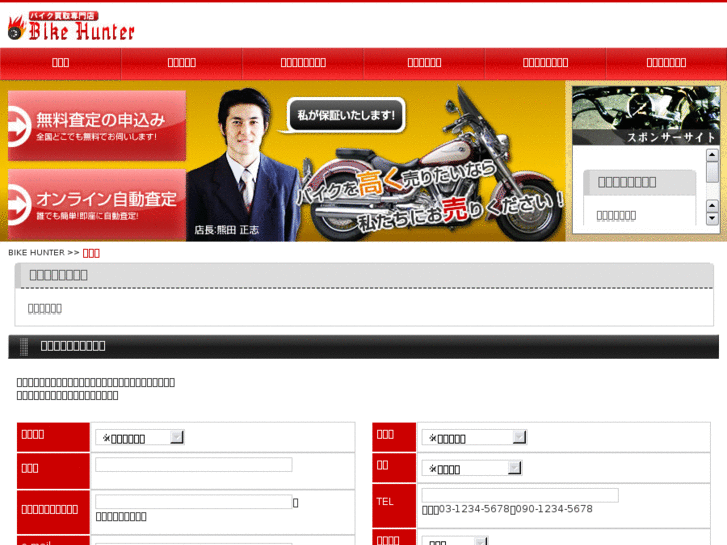Image resolution: width=727 pixels, height=545 pixels.
Task: Click the underlined link in sponsor box
Action: coord(616,216)
